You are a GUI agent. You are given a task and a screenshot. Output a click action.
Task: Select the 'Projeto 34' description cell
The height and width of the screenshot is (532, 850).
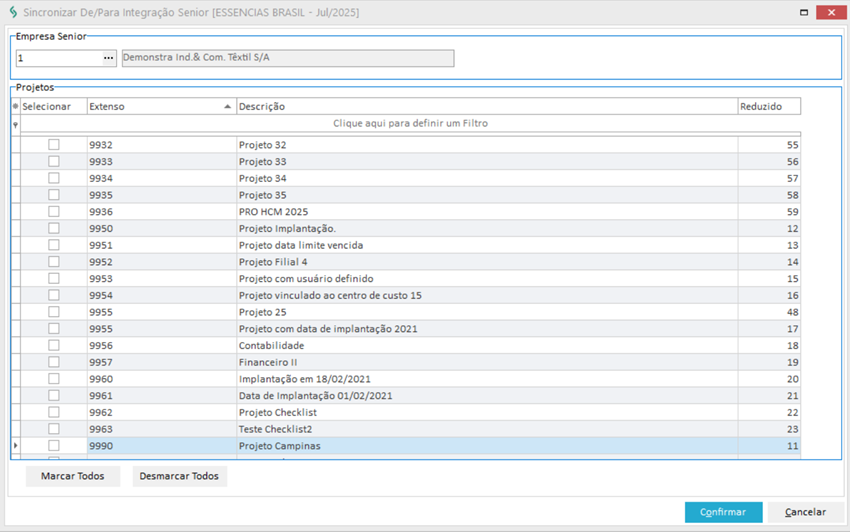pyautogui.click(x=487, y=178)
